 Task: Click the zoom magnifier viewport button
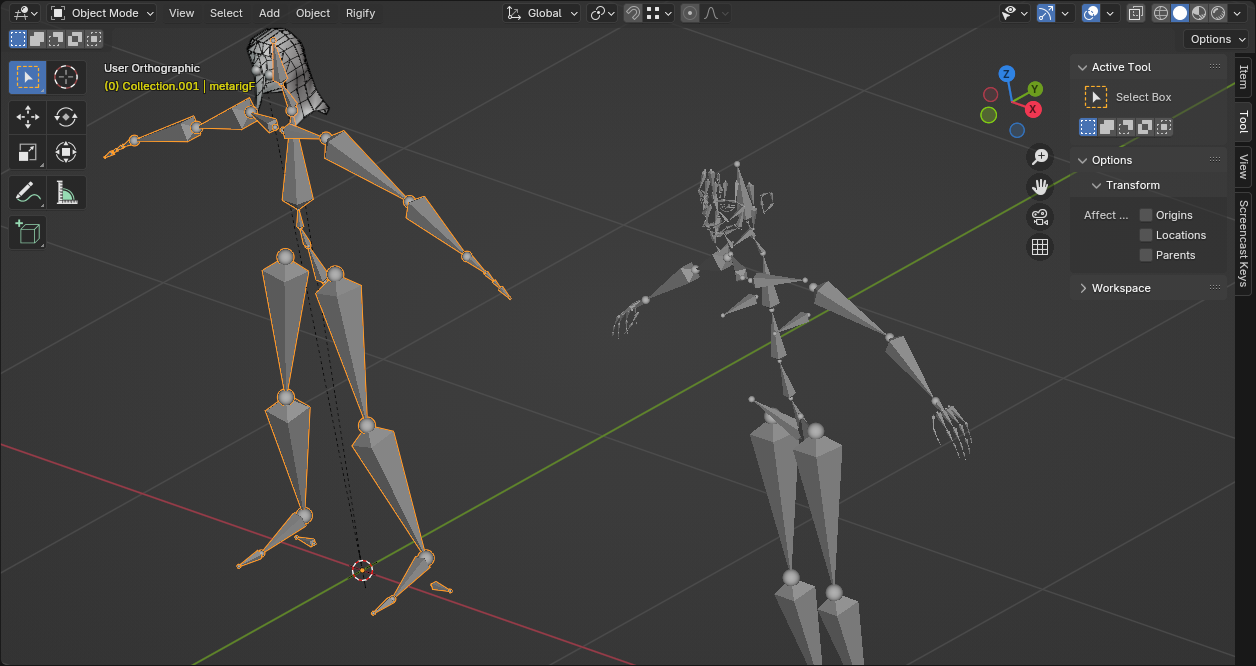coord(1040,156)
